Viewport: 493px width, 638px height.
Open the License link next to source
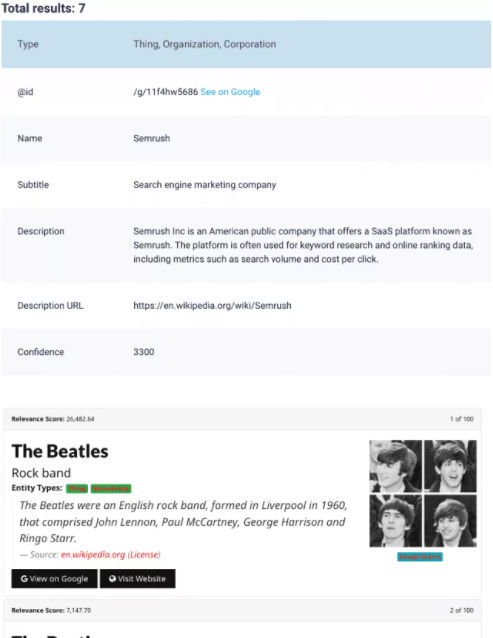pyautogui.click(x=144, y=555)
